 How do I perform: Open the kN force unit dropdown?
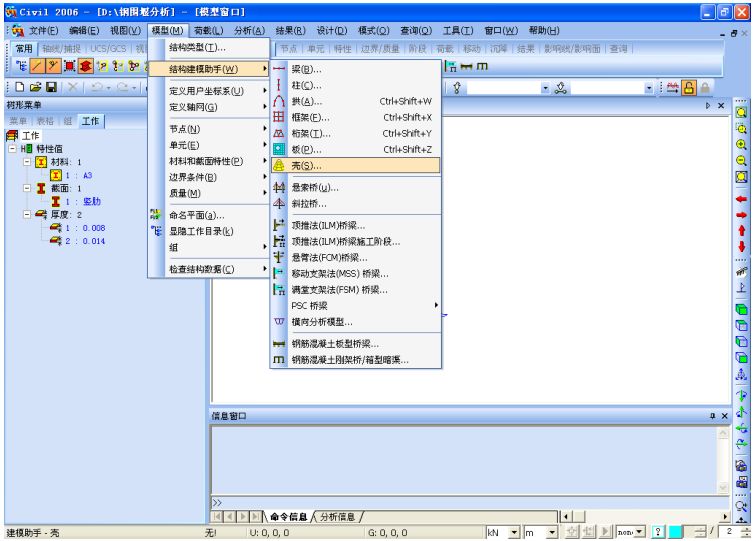coord(514,532)
